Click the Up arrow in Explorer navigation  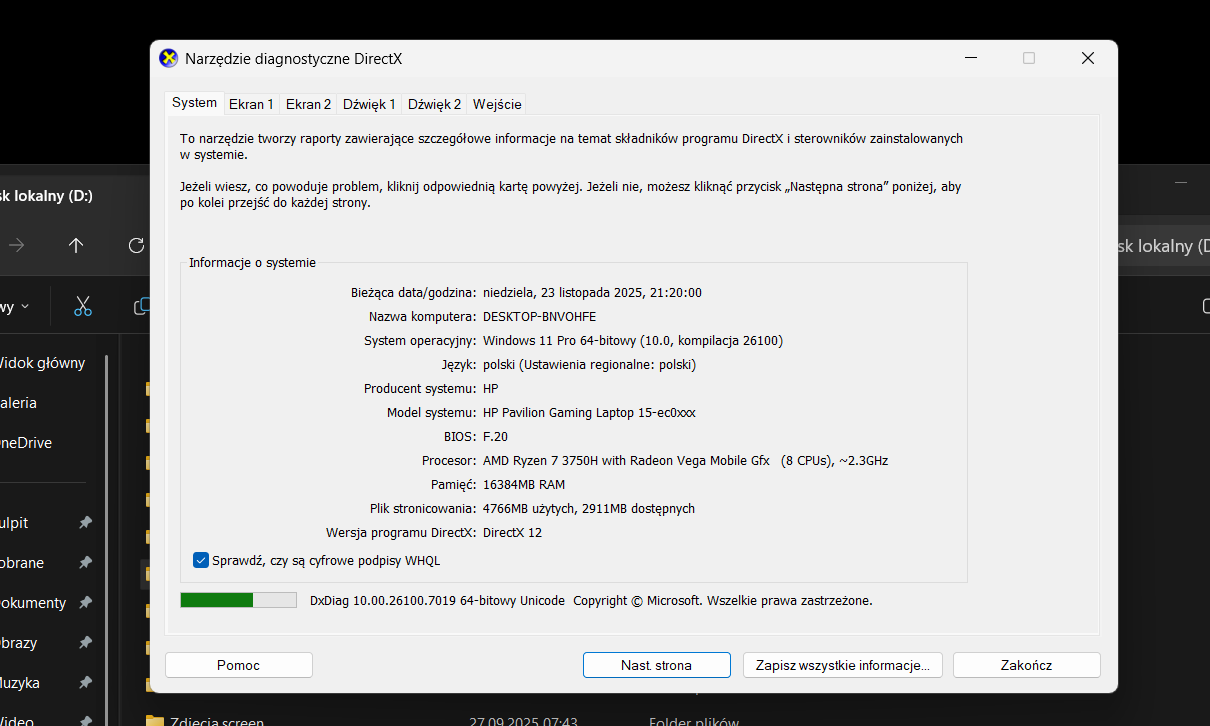76,245
